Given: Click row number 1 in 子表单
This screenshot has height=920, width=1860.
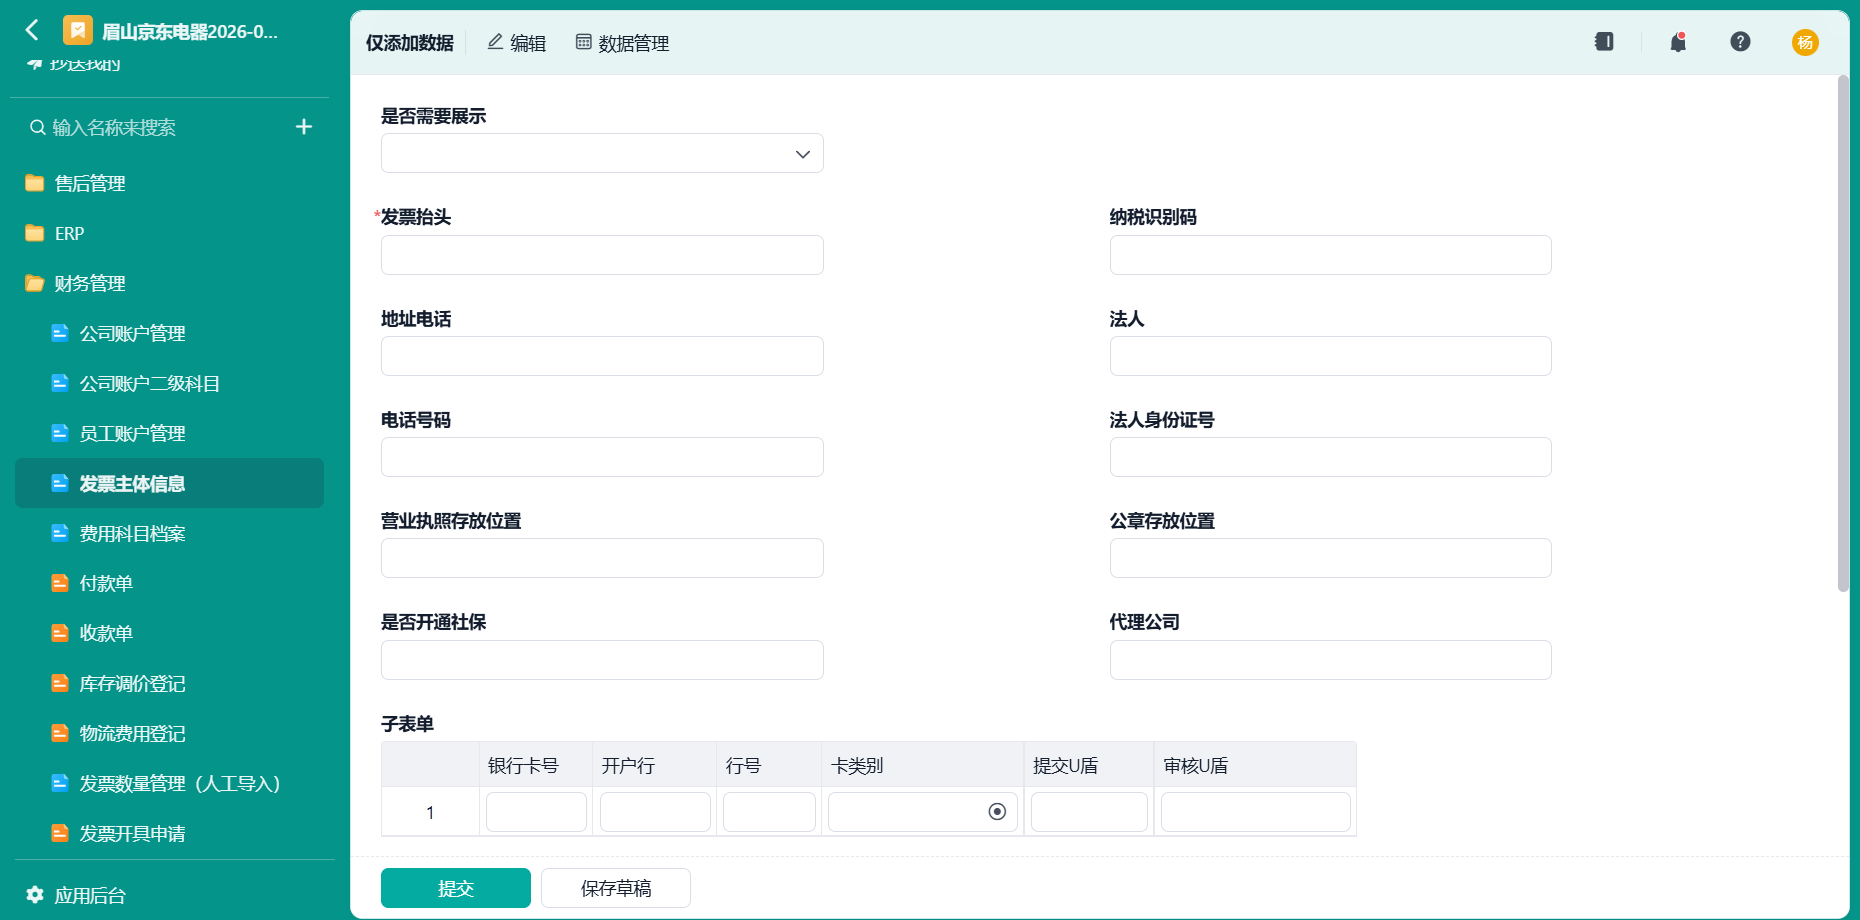Looking at the screenshot, I should click(430, 812).
